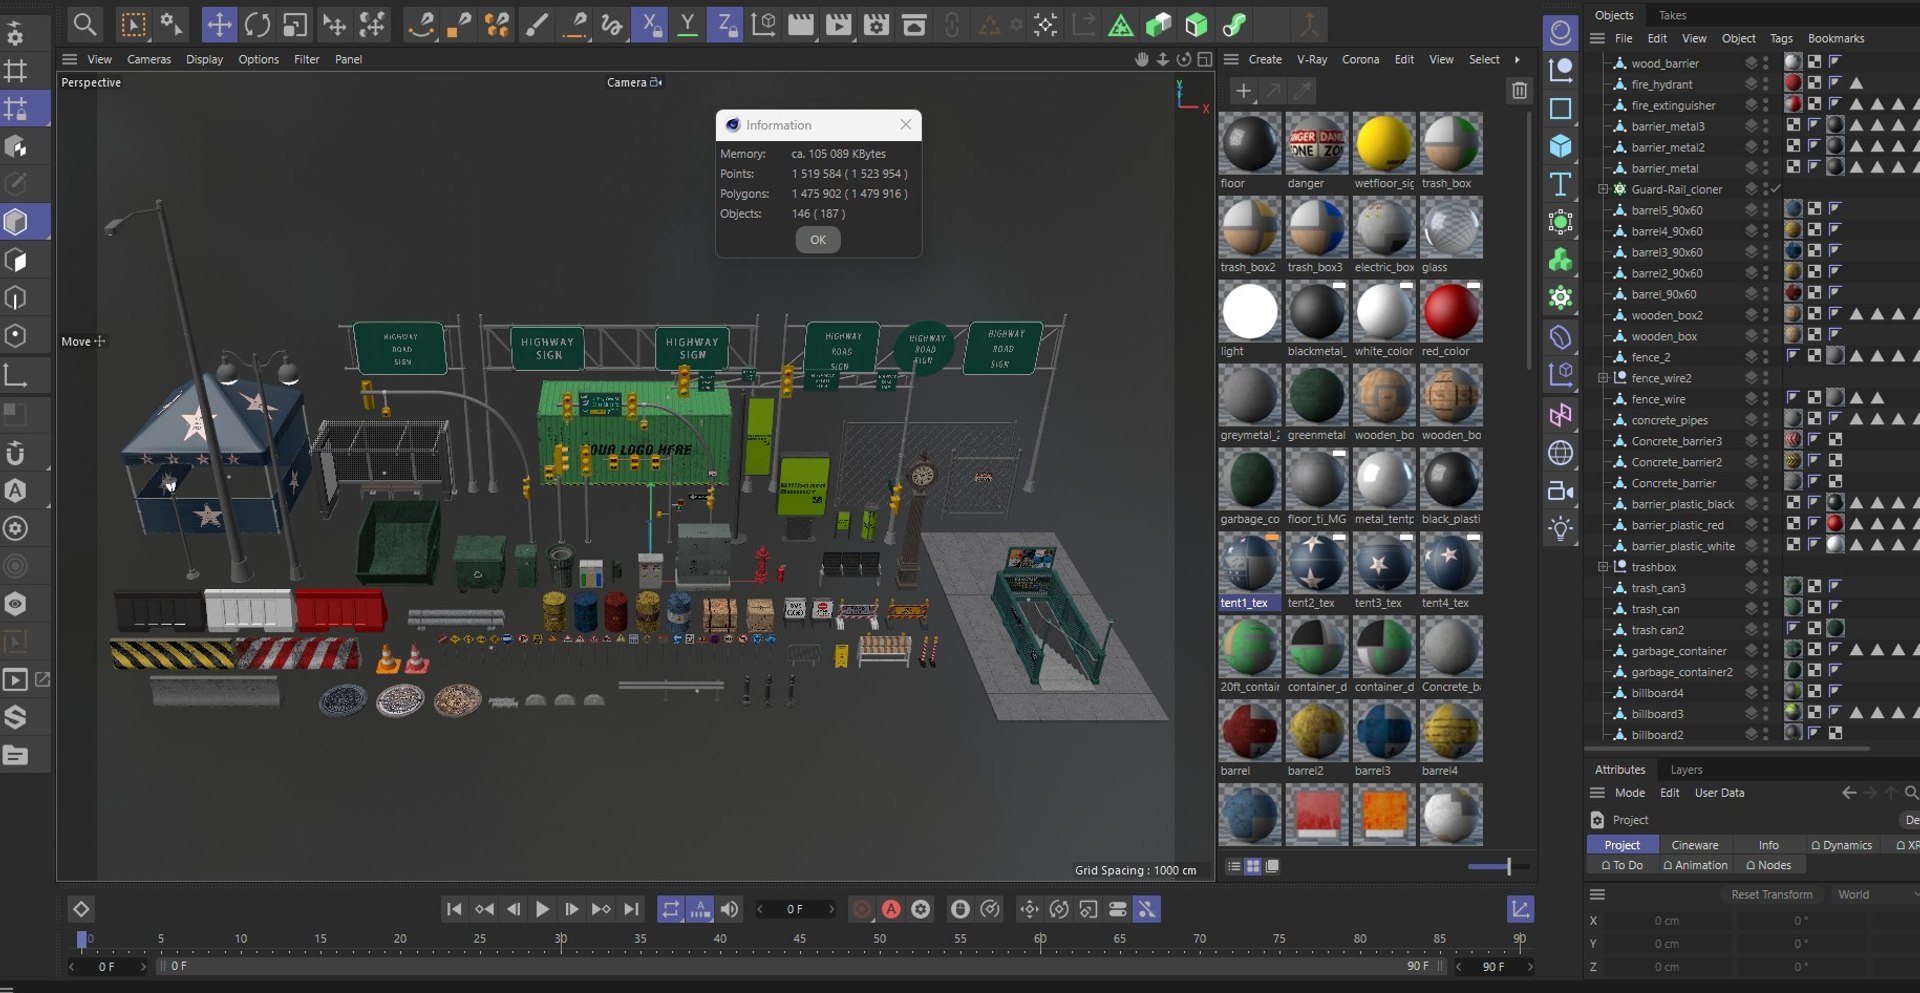Expand more menus arrow after Select
The height and width of the screenshot is (993, 1920).
pos(1517,60)
